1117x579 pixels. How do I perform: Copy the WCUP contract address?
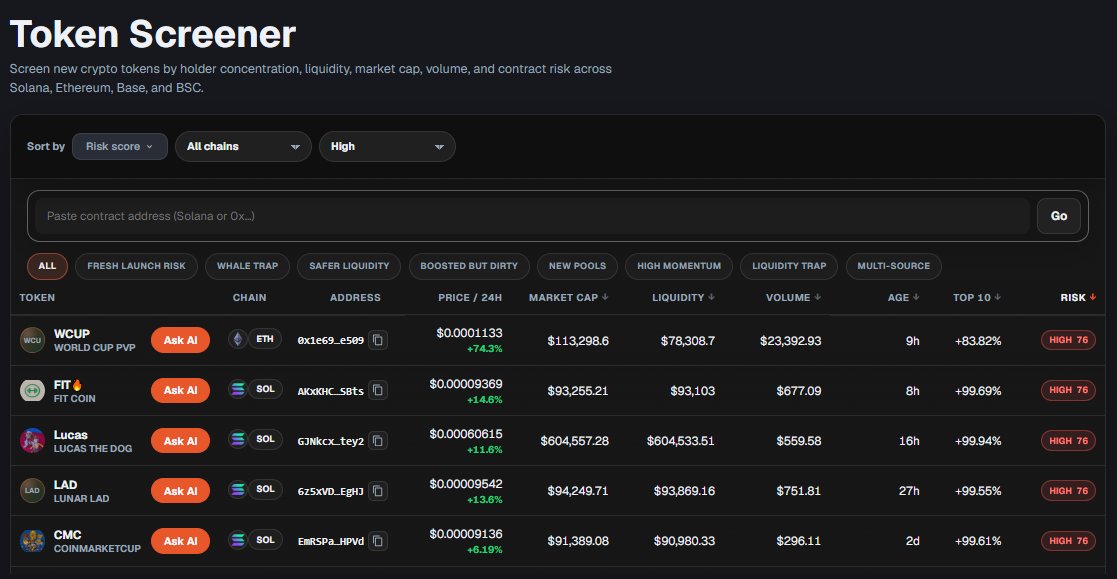378,340
